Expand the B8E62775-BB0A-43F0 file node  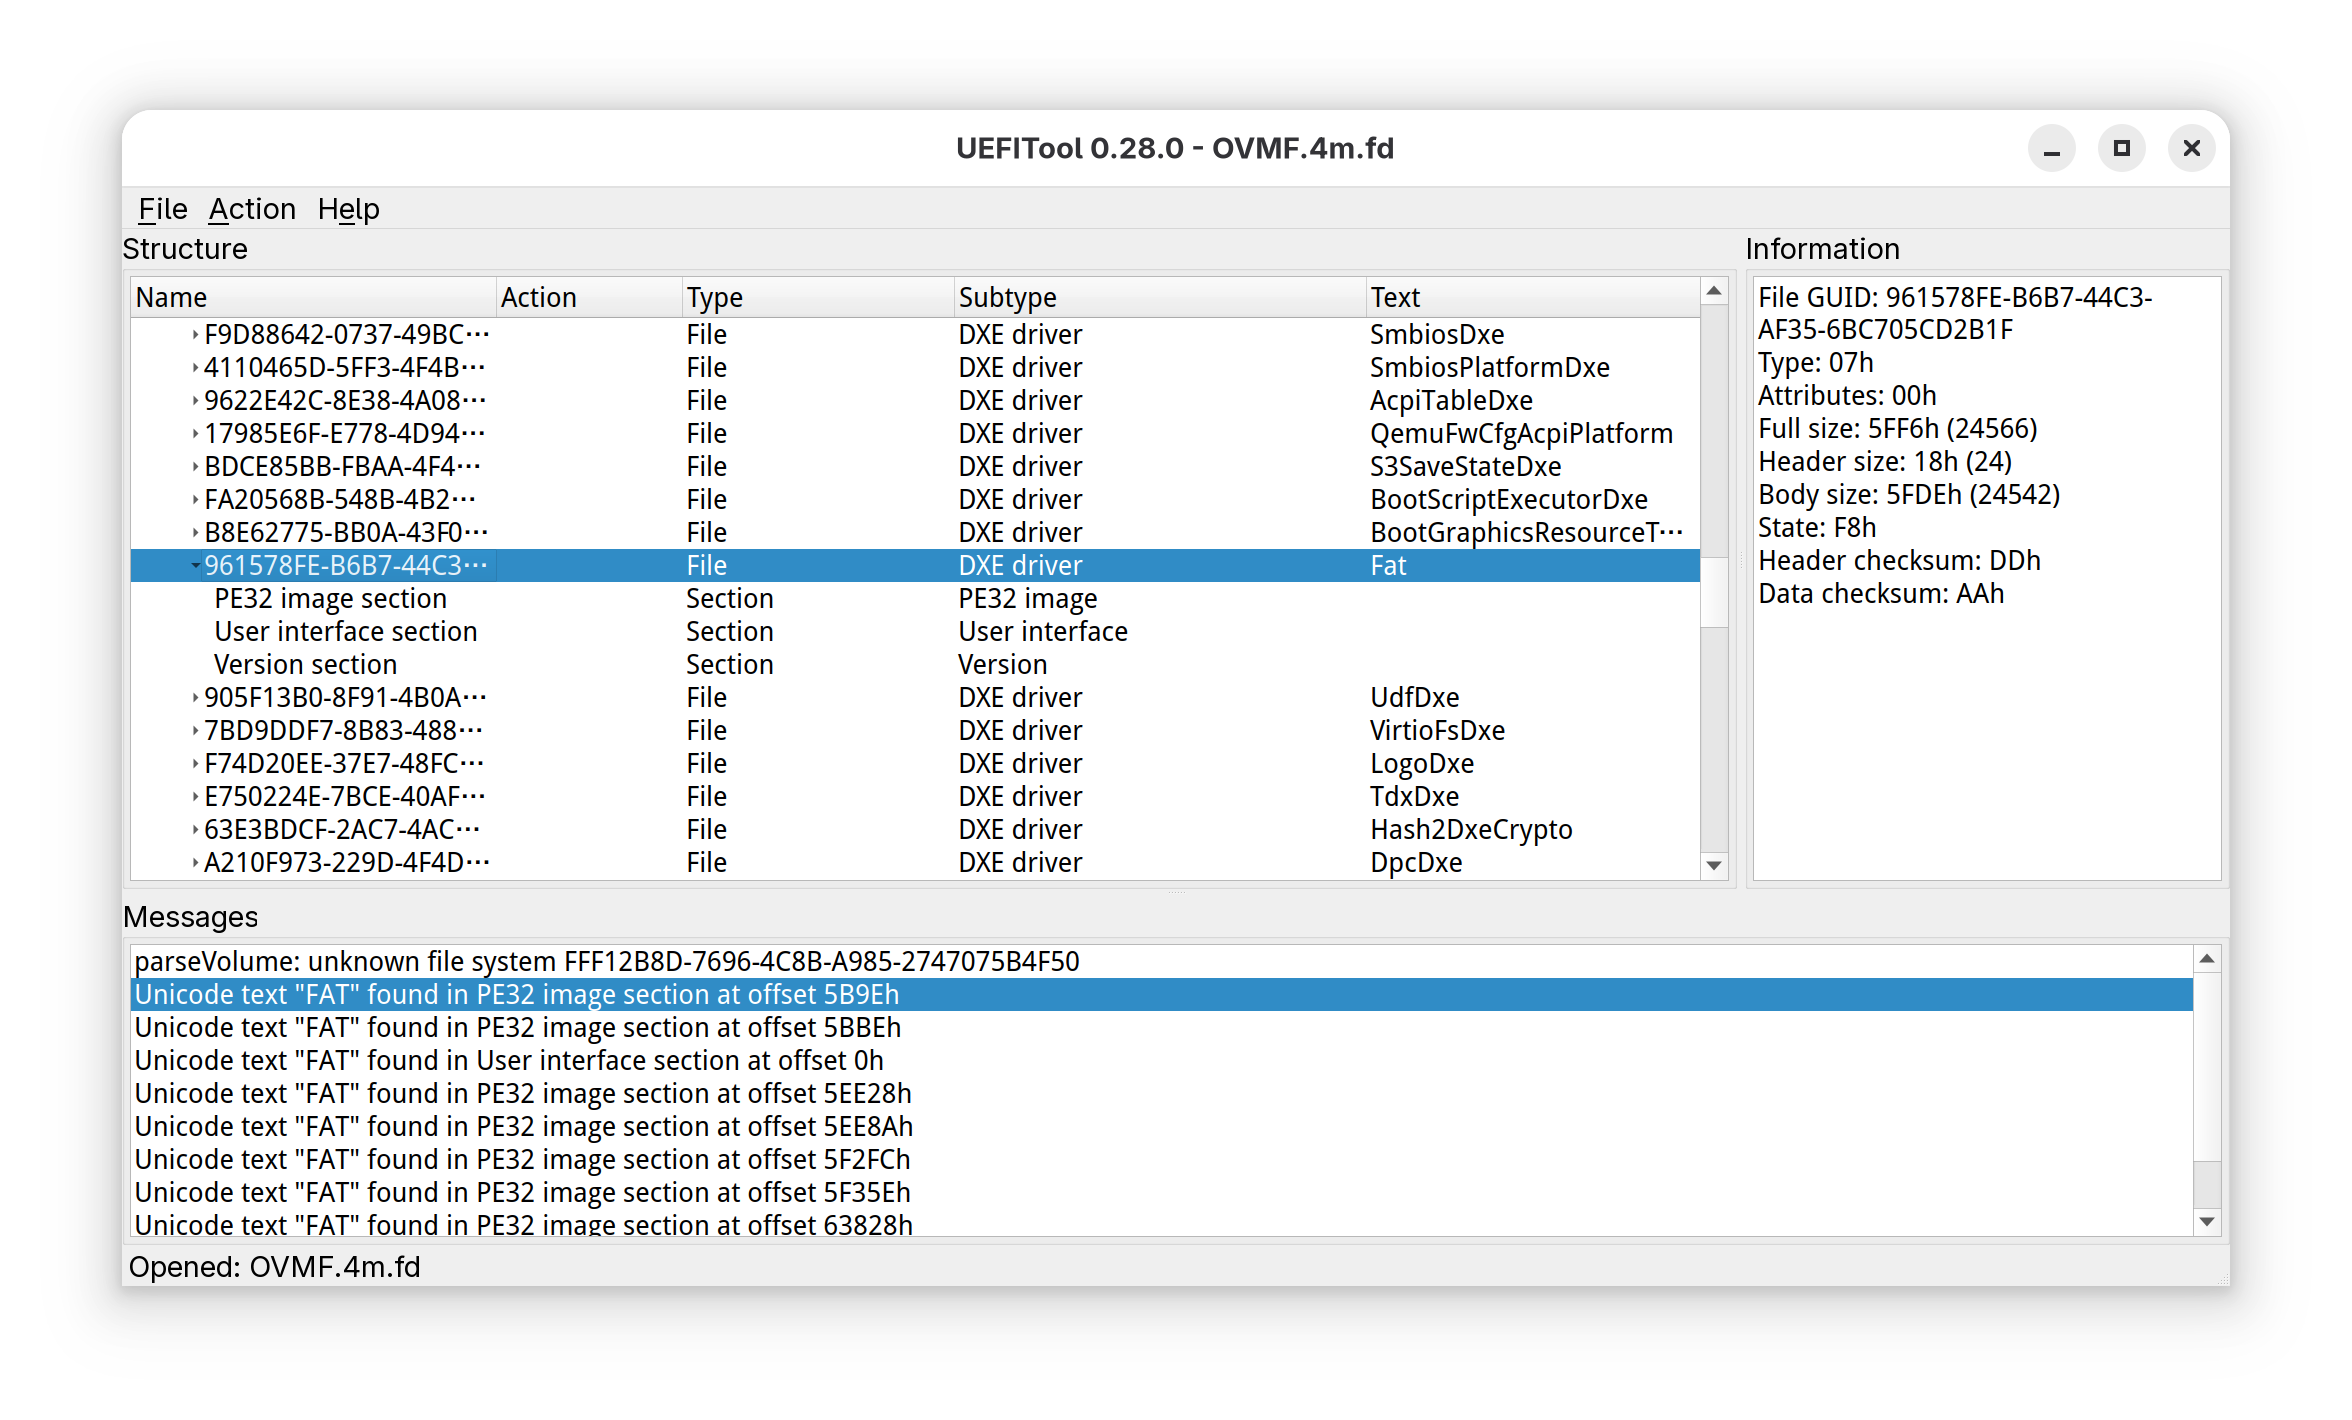point(195,533)
